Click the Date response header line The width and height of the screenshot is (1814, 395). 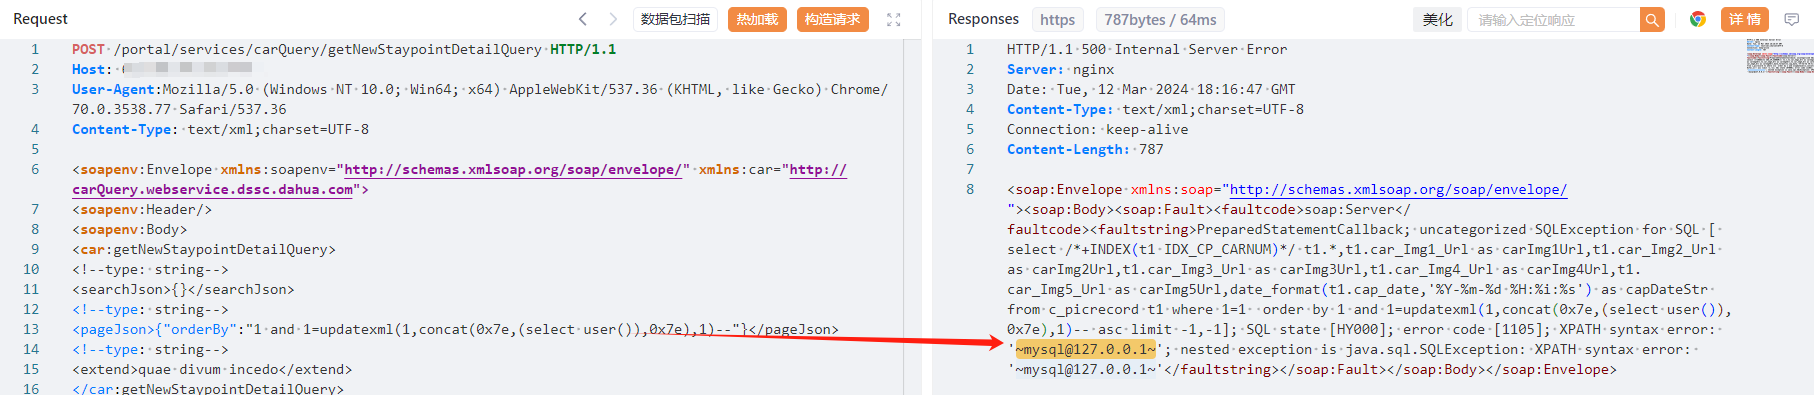click(x=1151, y=89)
